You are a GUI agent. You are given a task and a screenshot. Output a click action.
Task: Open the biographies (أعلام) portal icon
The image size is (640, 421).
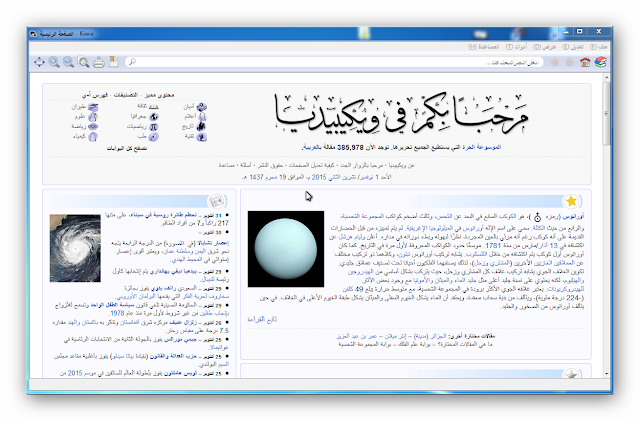click(202, 117)
